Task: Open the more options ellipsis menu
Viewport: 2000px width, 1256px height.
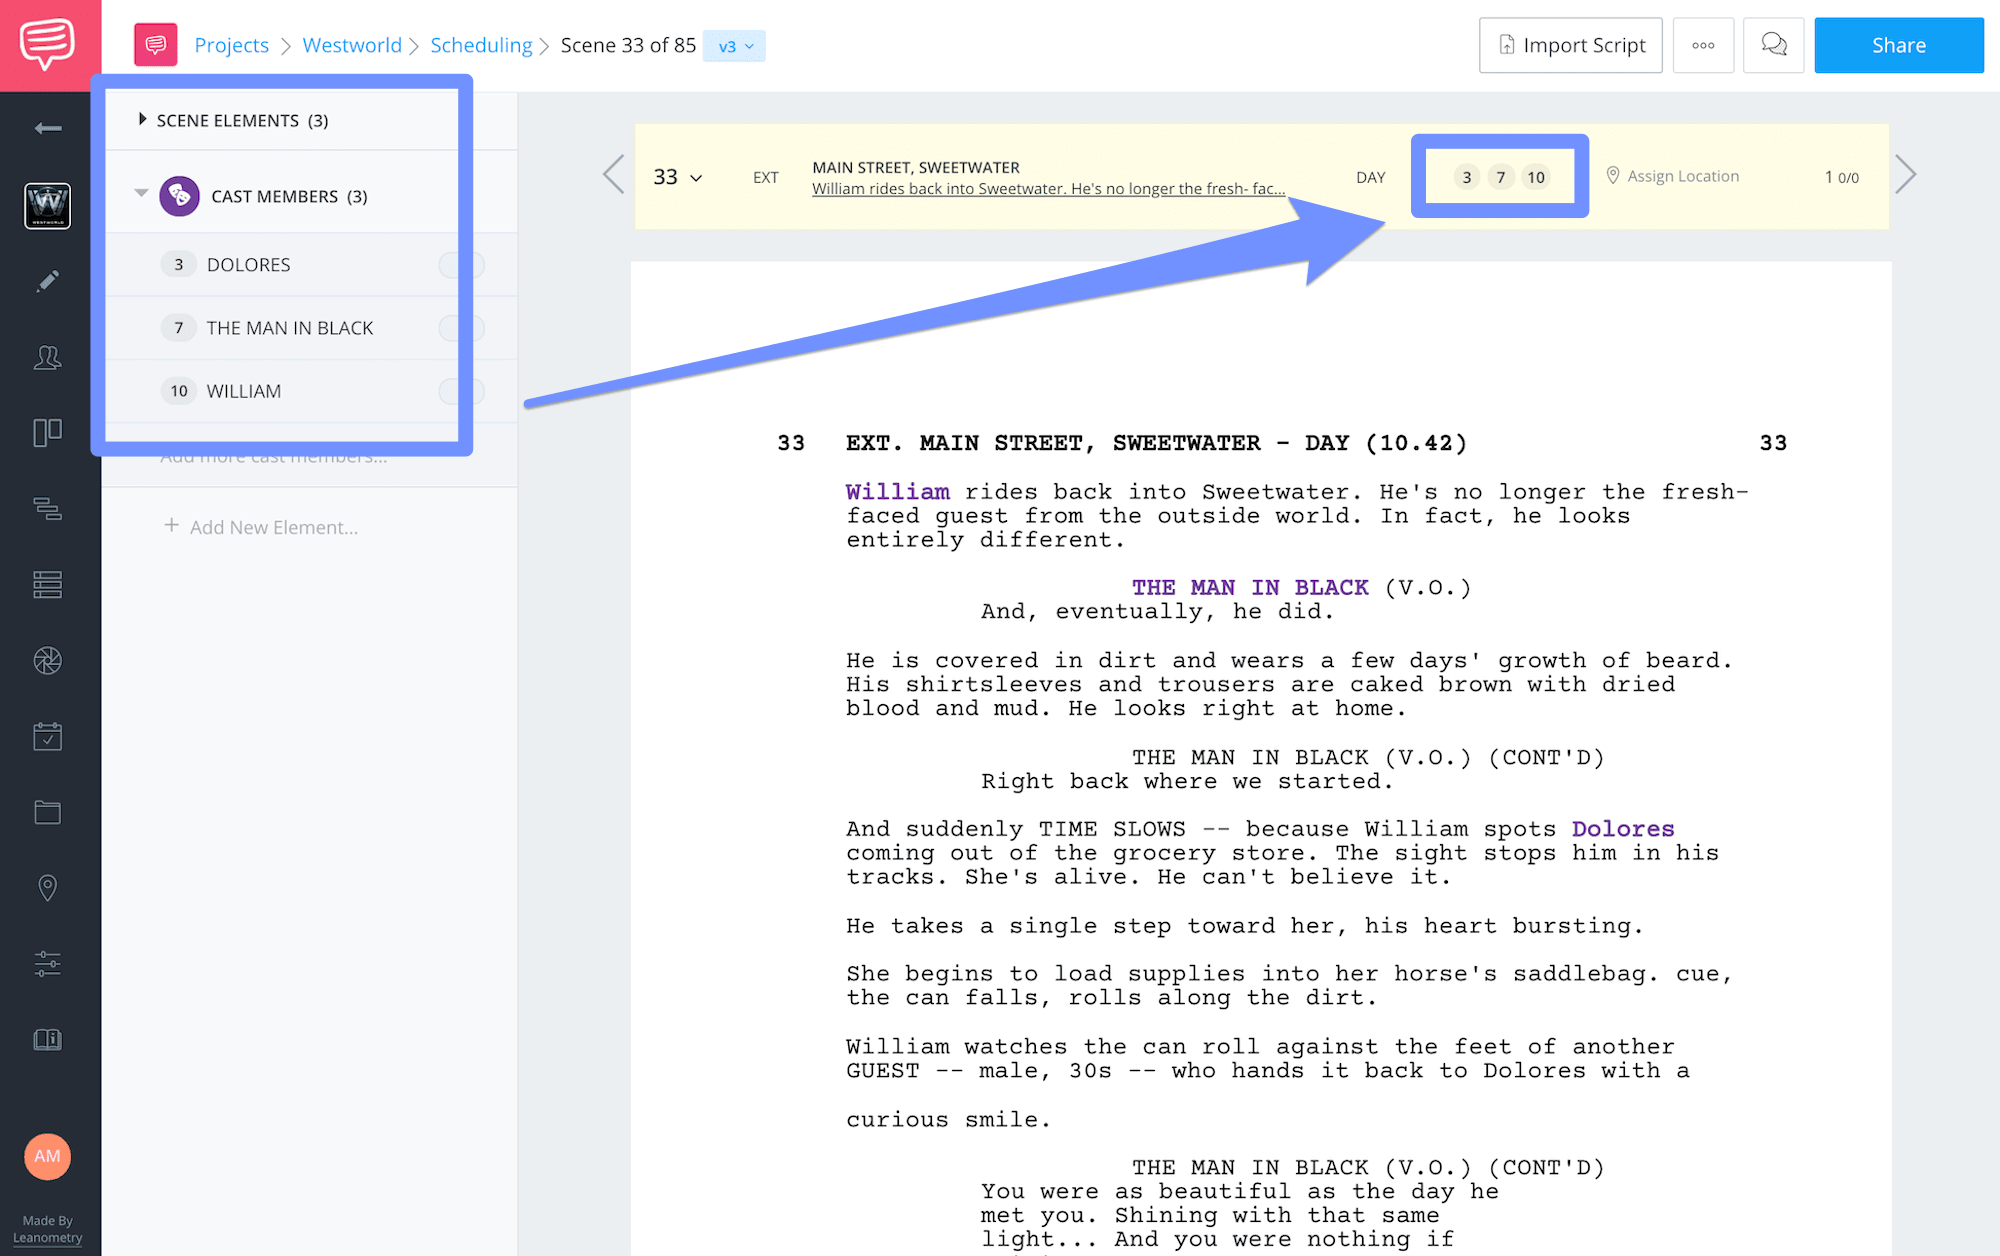Action: (1703, 45)
